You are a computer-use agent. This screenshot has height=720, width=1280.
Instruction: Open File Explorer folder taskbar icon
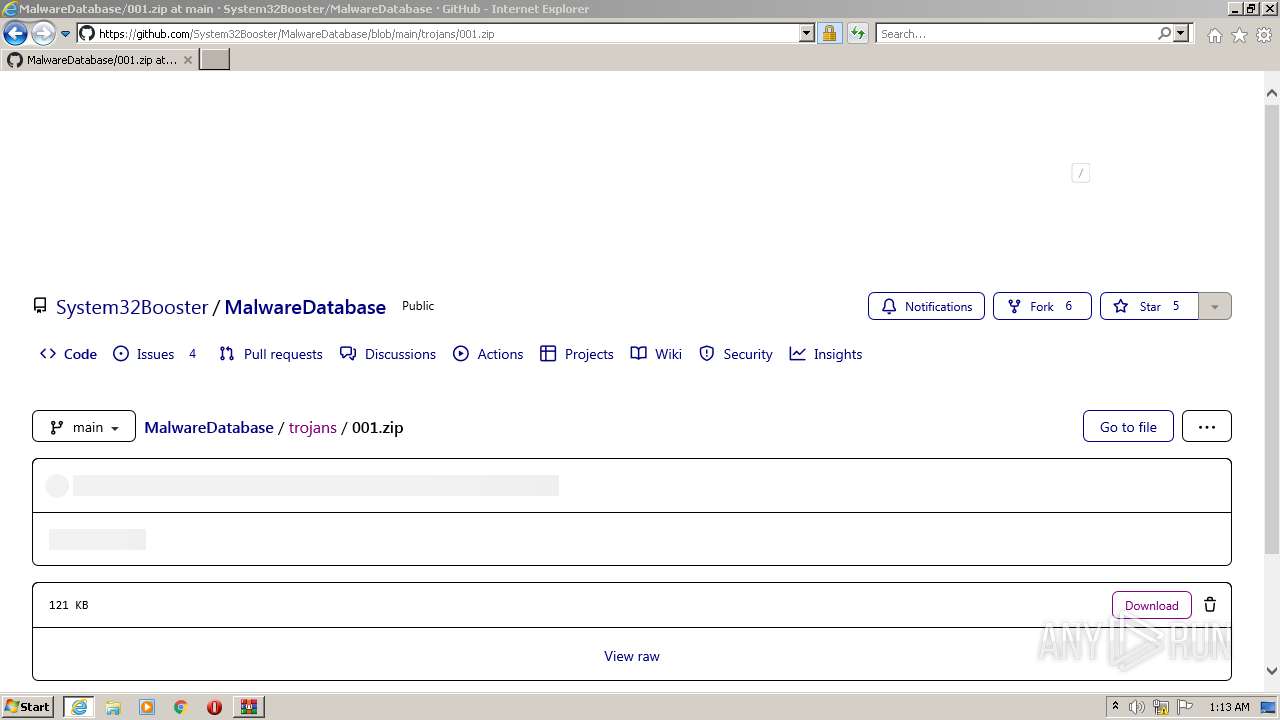pos(113,707)
